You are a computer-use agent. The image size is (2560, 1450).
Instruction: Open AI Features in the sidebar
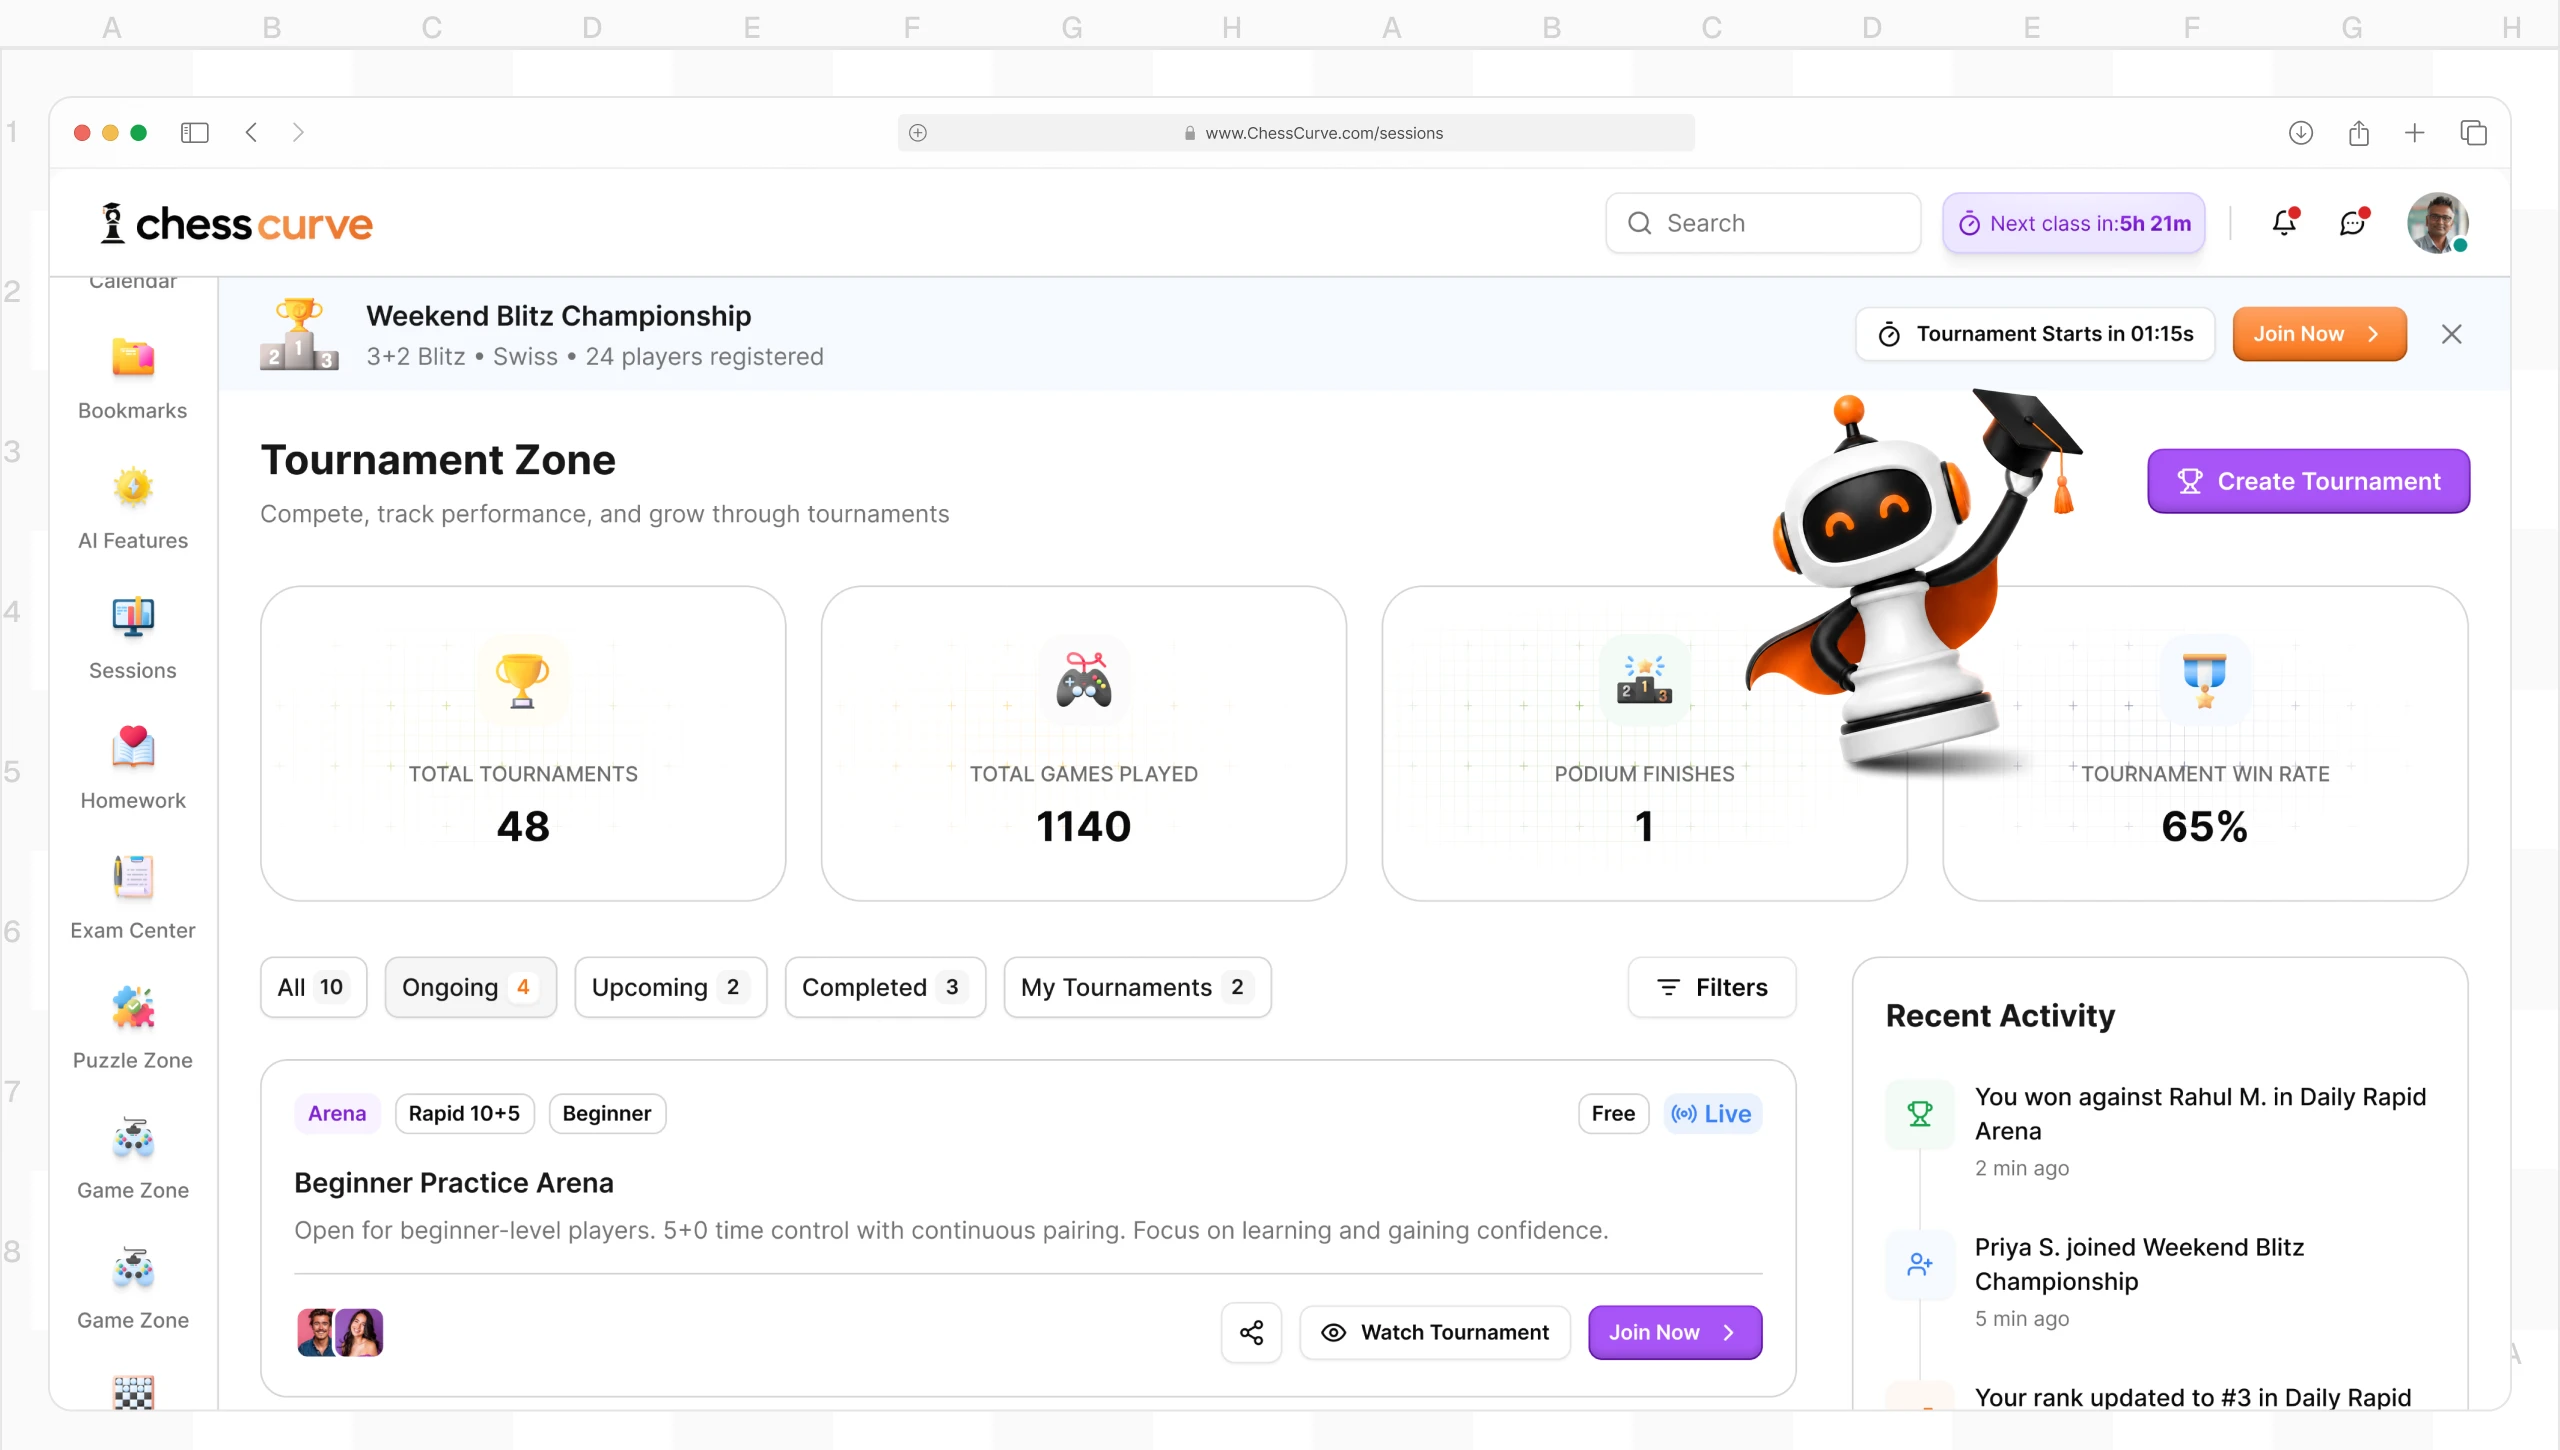pos(133,510)
